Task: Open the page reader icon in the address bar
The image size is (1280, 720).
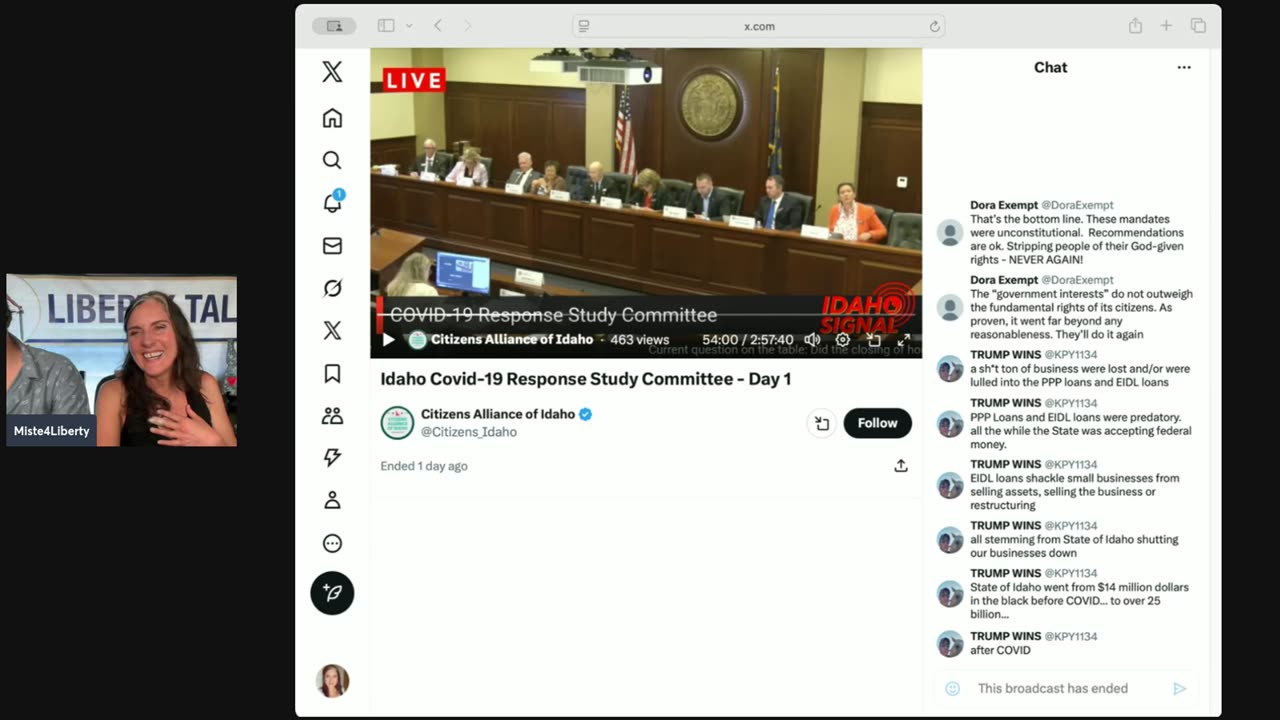Action: coord(584,26)
